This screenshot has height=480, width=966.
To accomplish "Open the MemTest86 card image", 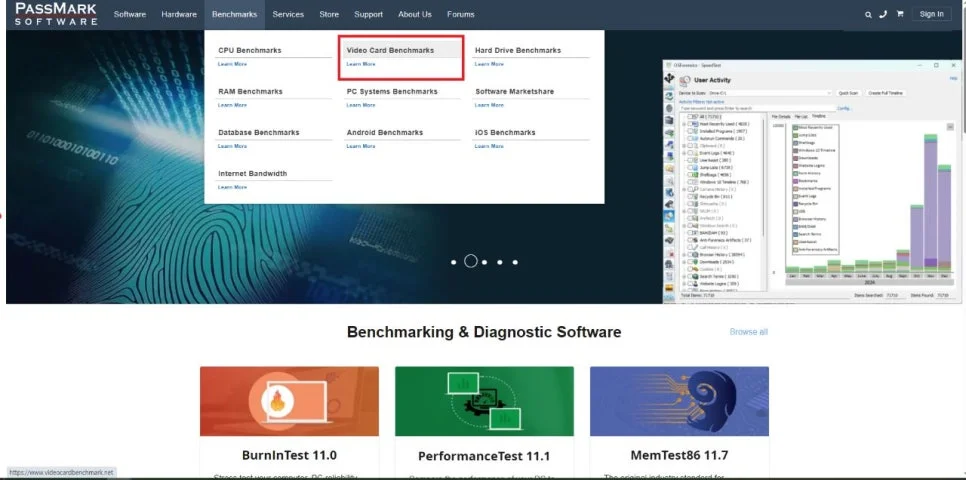I will click(680, 401).
